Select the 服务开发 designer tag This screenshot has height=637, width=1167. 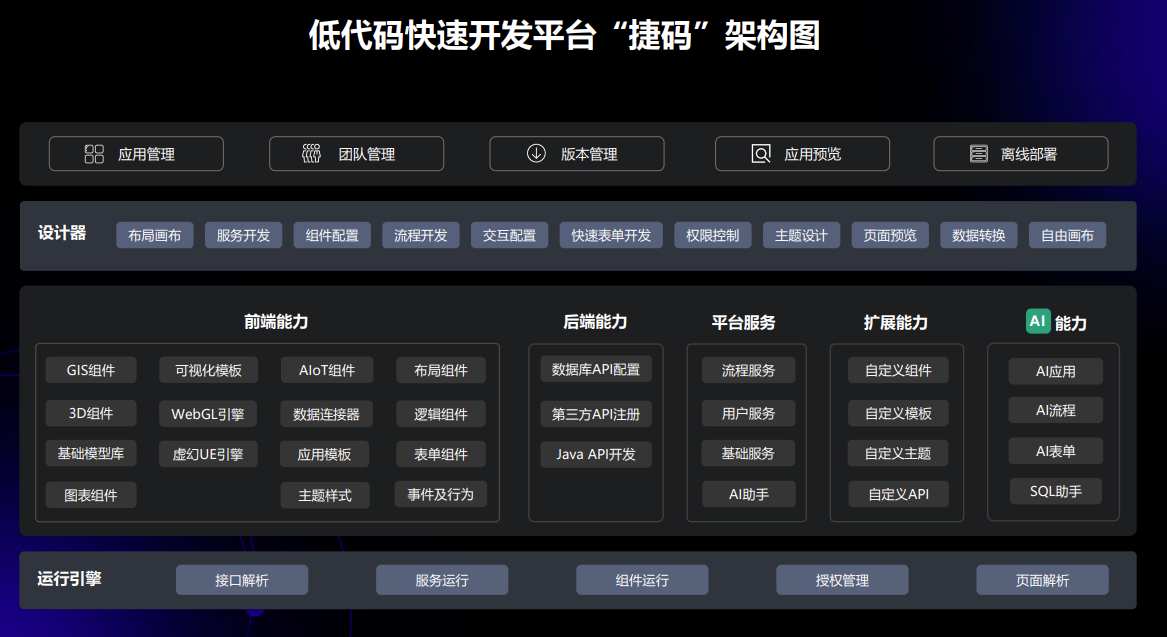point(243,235)
